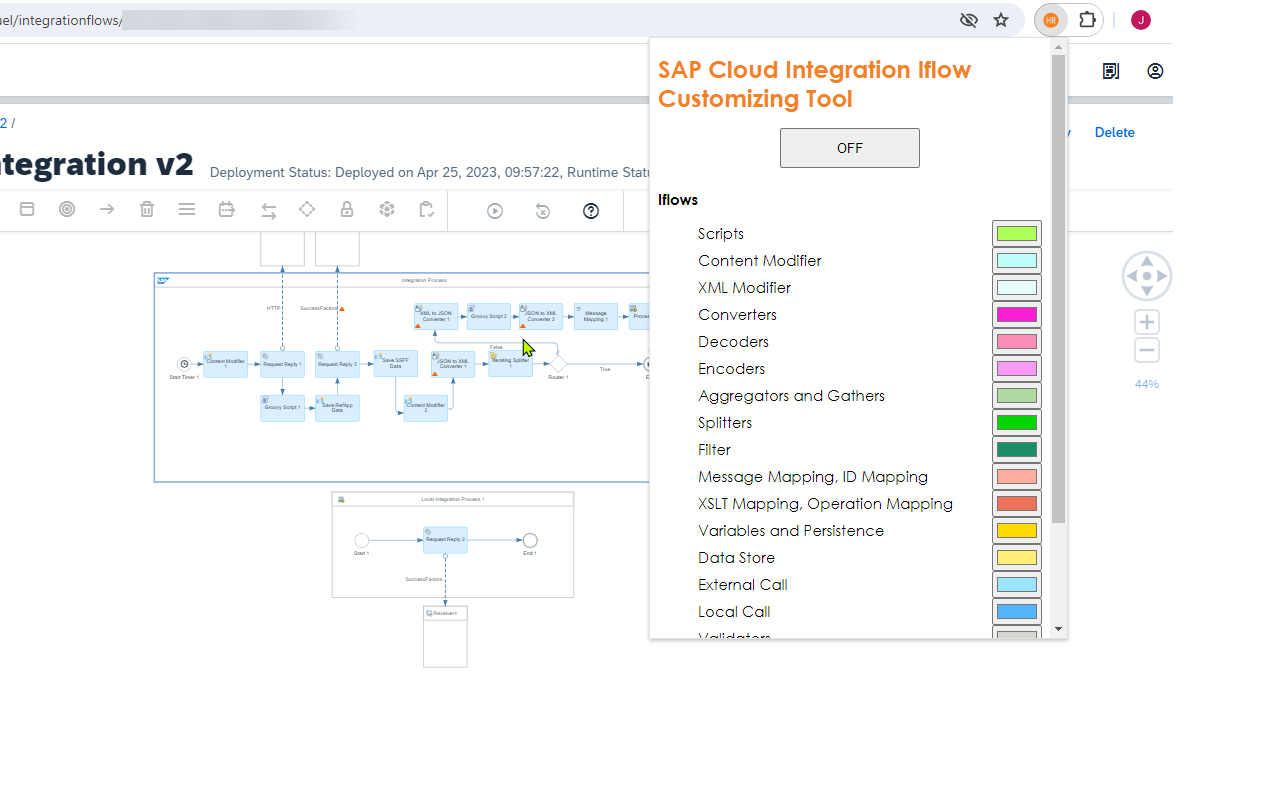Open the Chrome profile avatar J
Viewport: 1280px width, 800px height.
point(1141,20)
